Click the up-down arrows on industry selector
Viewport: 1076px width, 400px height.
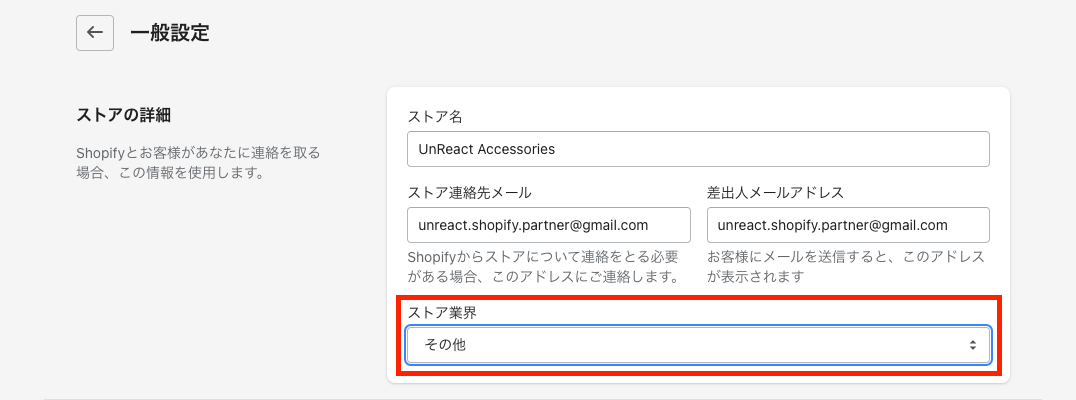[972, 345]
